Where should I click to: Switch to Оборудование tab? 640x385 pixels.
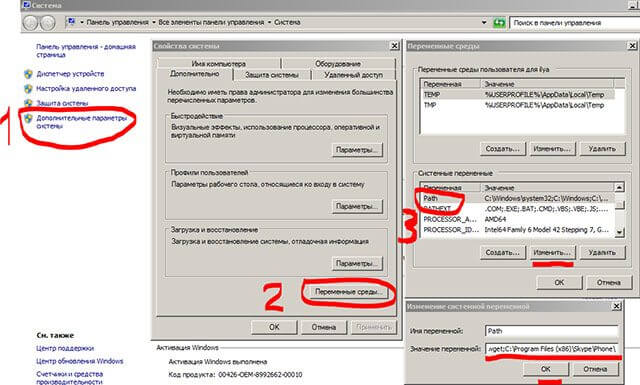point(338,64)
